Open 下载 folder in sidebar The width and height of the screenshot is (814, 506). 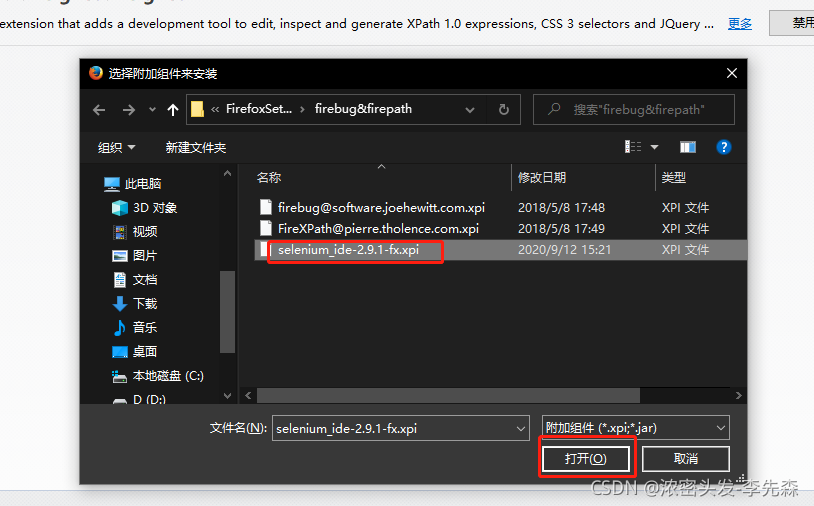[x=145, y=303]
